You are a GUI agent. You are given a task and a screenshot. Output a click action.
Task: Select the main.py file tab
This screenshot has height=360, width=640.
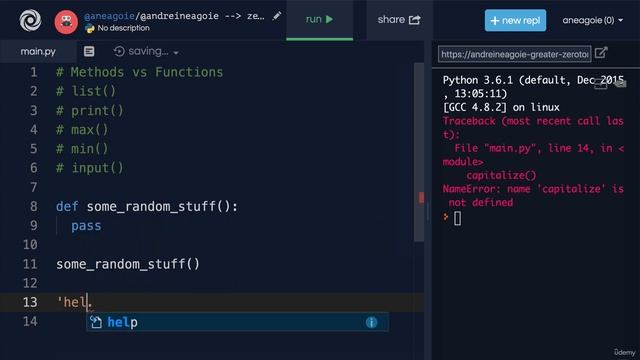(38, 51)
